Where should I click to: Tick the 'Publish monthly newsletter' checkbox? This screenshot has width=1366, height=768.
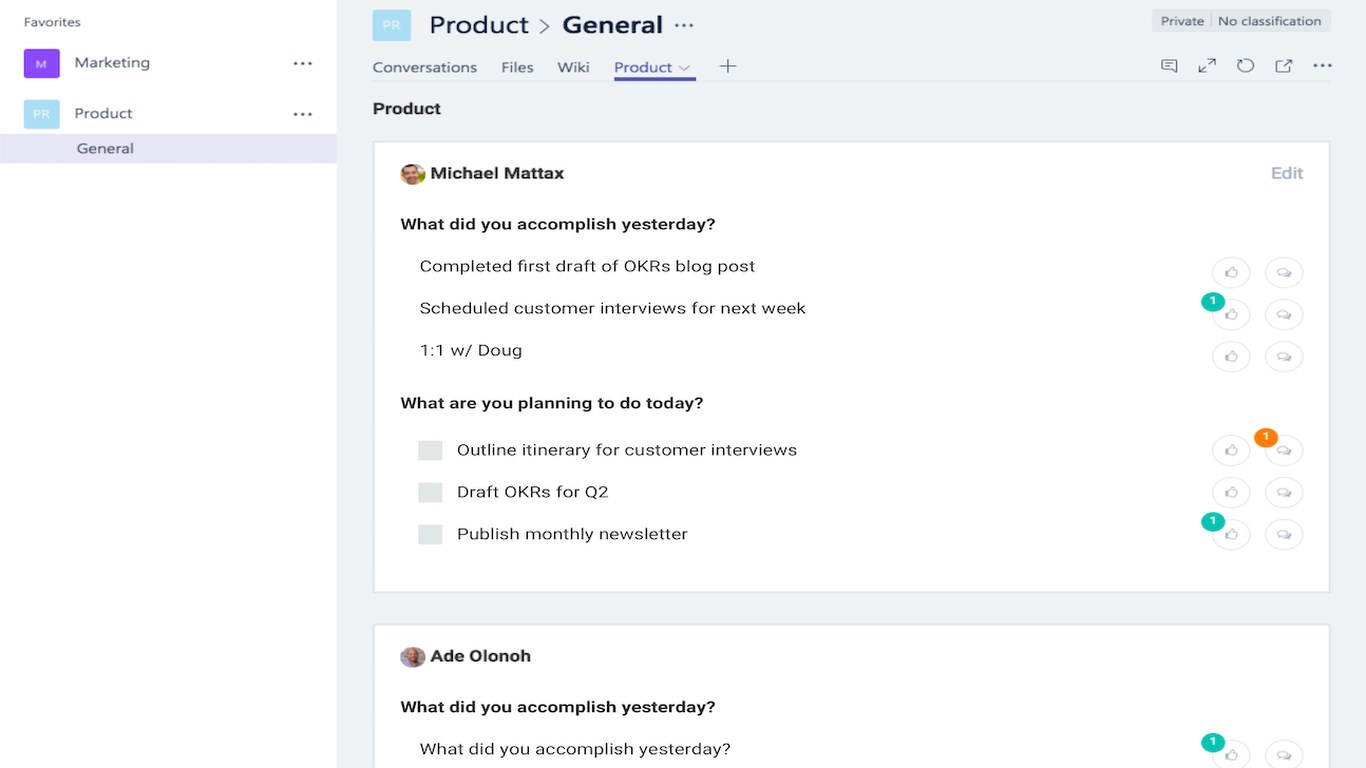(430, 534)
